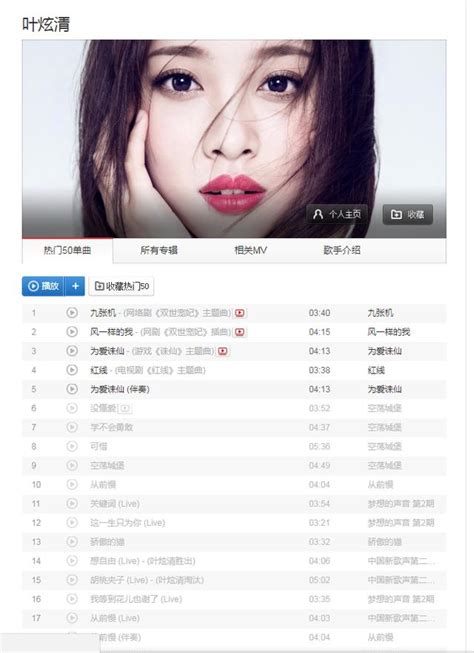Click the 收藏 button on the banner
Screen dimensions: 474x653
point(408,214)
